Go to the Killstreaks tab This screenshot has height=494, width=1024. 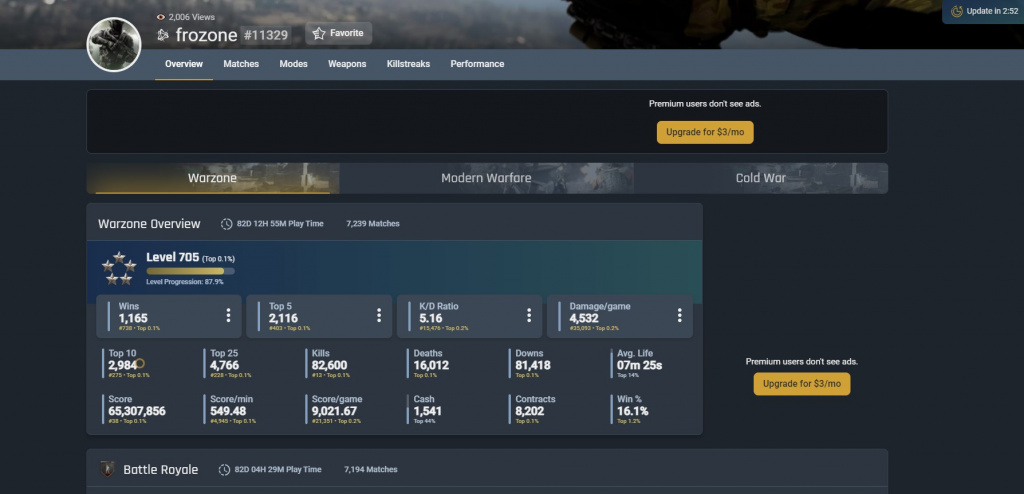[408, 64]
